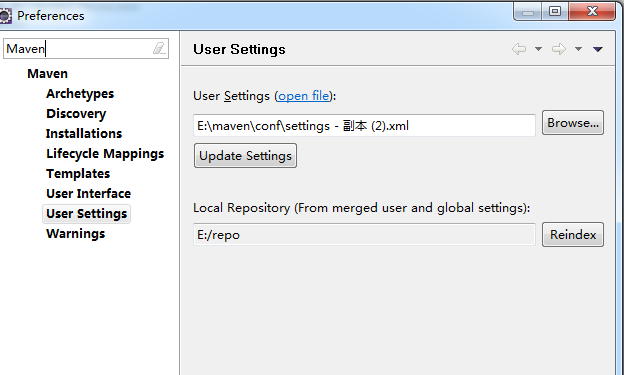Open the Templates preference page
Viewport: 624px width, 375px height.
(x=78, y=174)
